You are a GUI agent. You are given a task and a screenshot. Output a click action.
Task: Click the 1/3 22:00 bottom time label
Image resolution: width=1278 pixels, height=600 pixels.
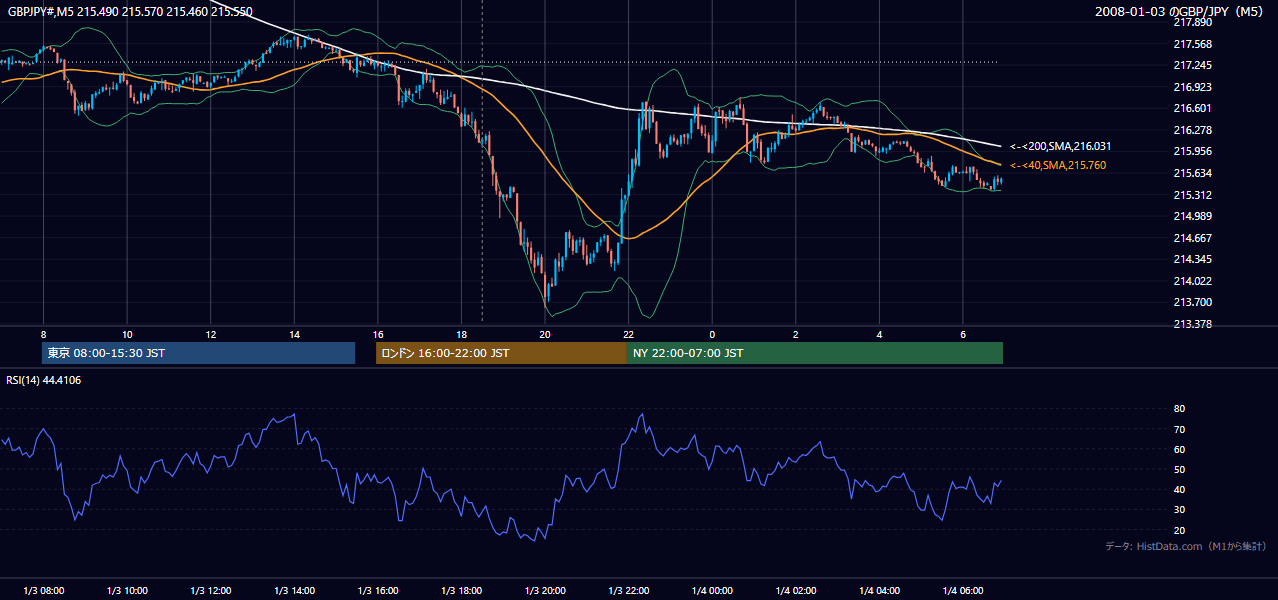coord(628,590)
